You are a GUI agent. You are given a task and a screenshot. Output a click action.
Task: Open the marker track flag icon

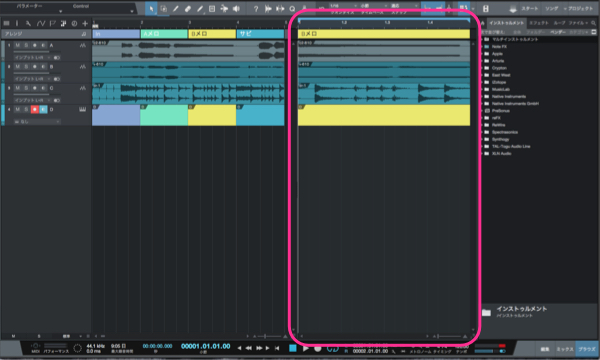coord(52,23)
